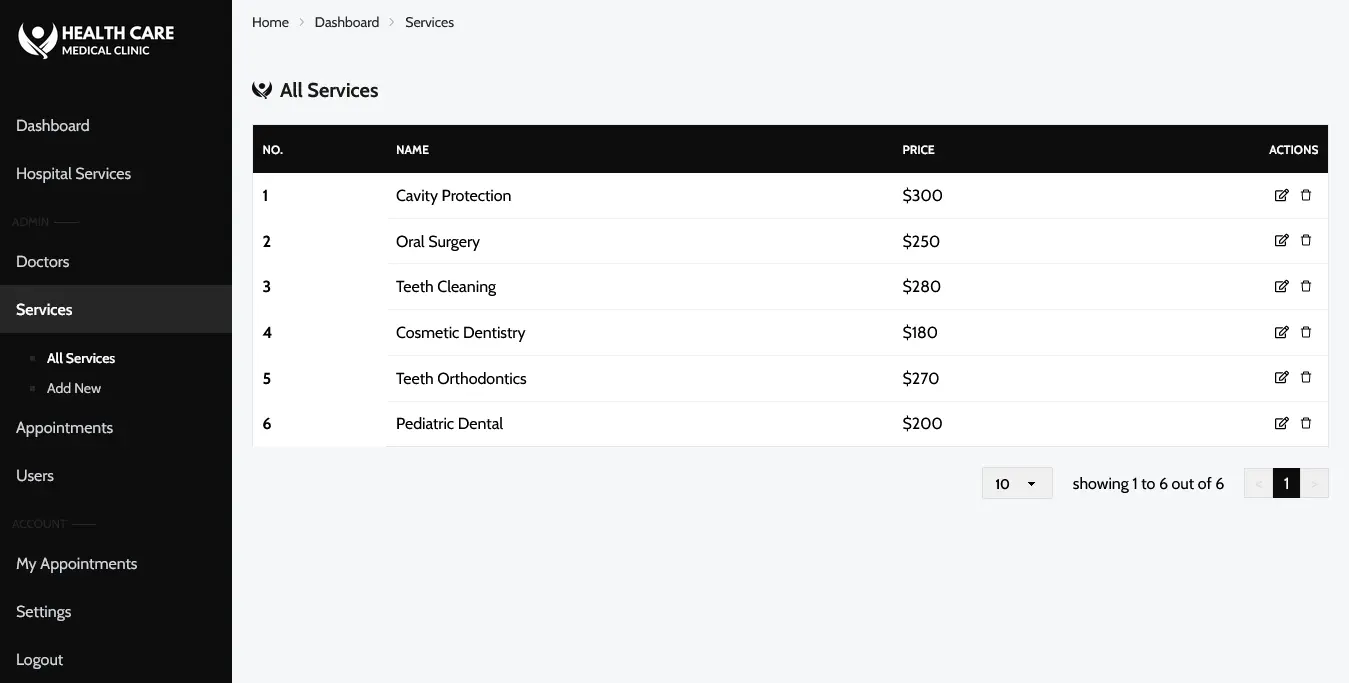The image size is (1349, 683).
Task: Open Appointments in the sidebar
Action: click(x=116, y=427)
